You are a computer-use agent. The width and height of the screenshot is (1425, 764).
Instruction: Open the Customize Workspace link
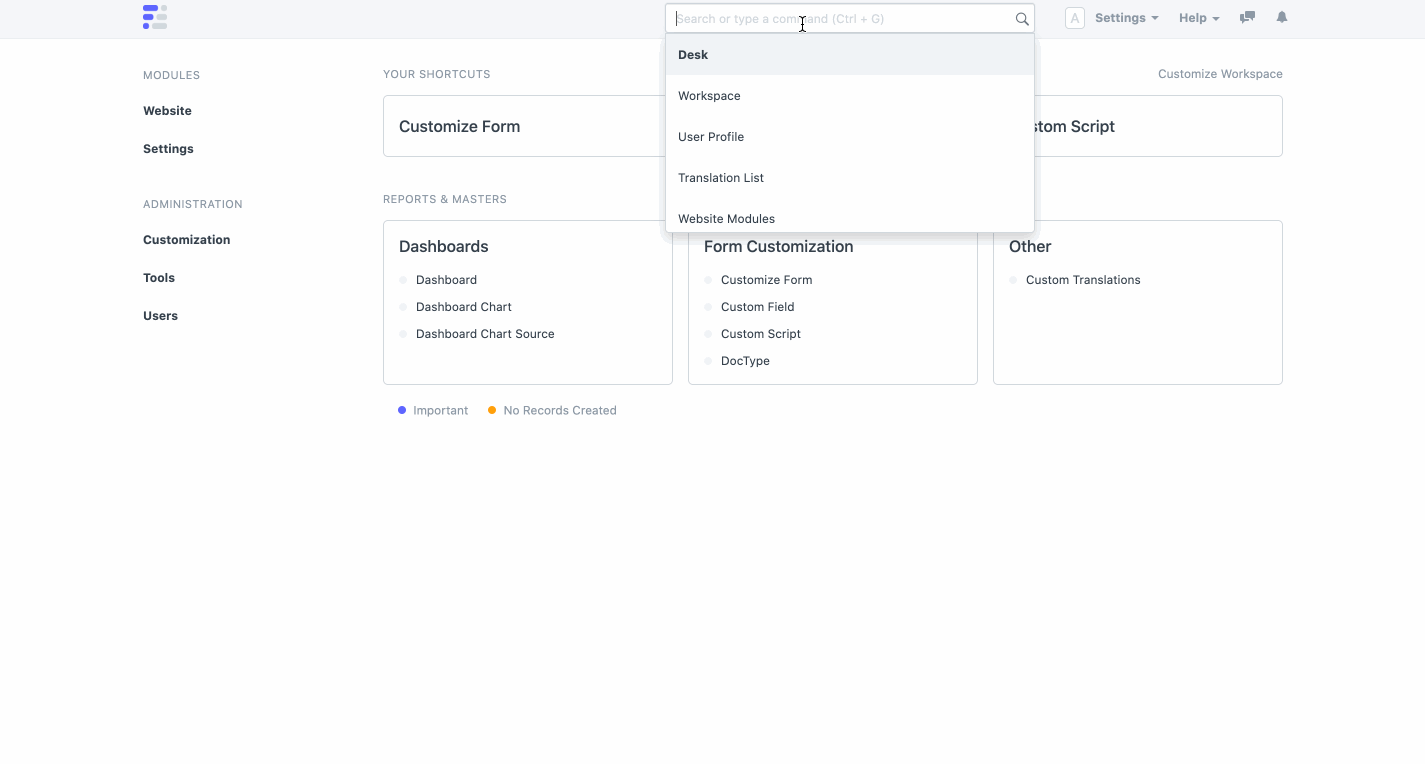pos(1220,73)
